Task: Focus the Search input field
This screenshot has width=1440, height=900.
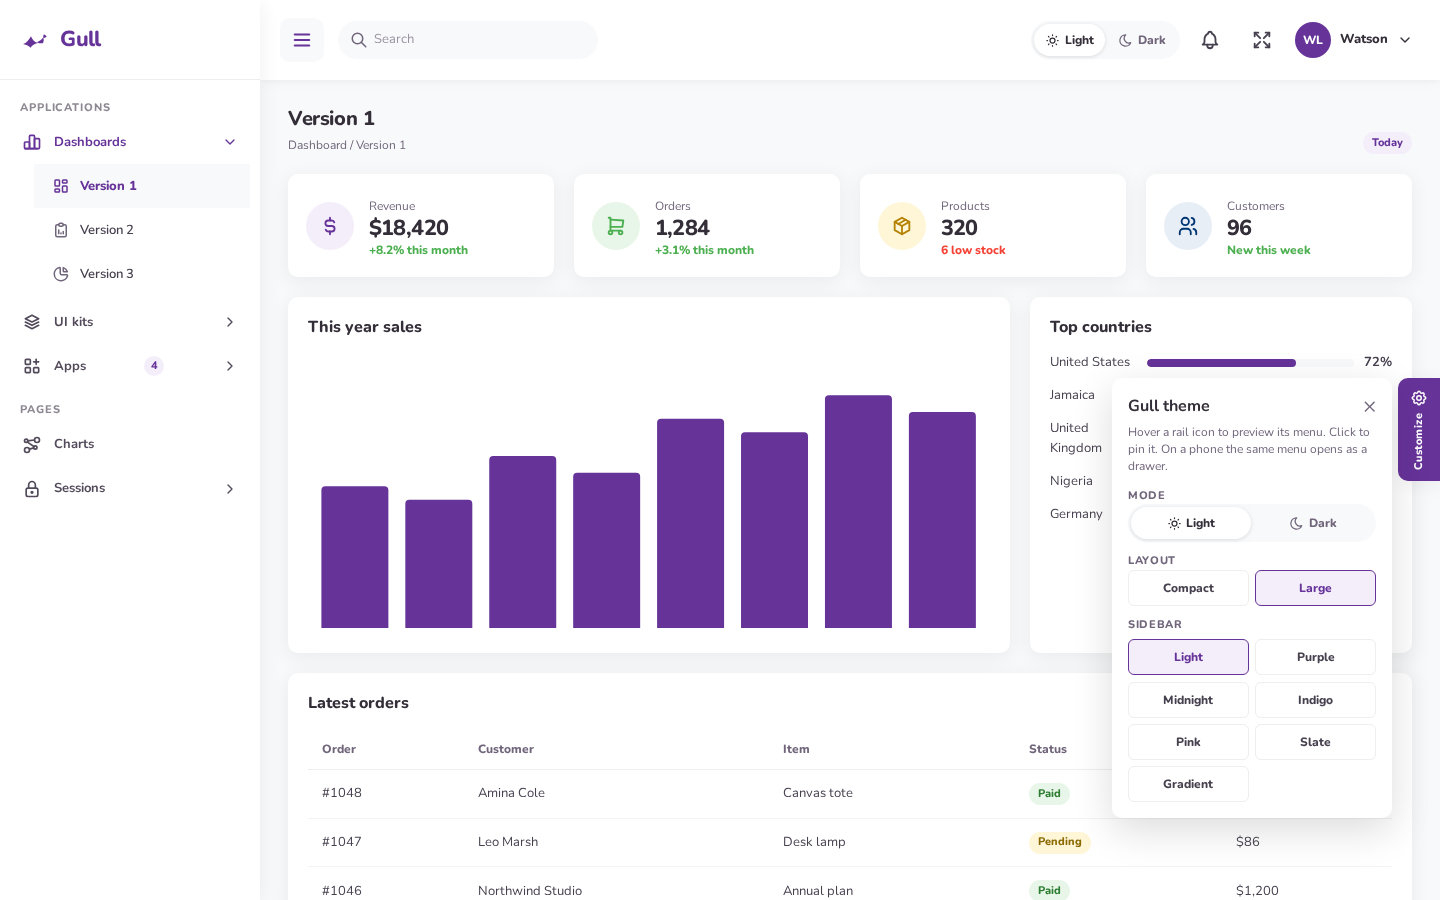Action: click(x=468, y=40)
